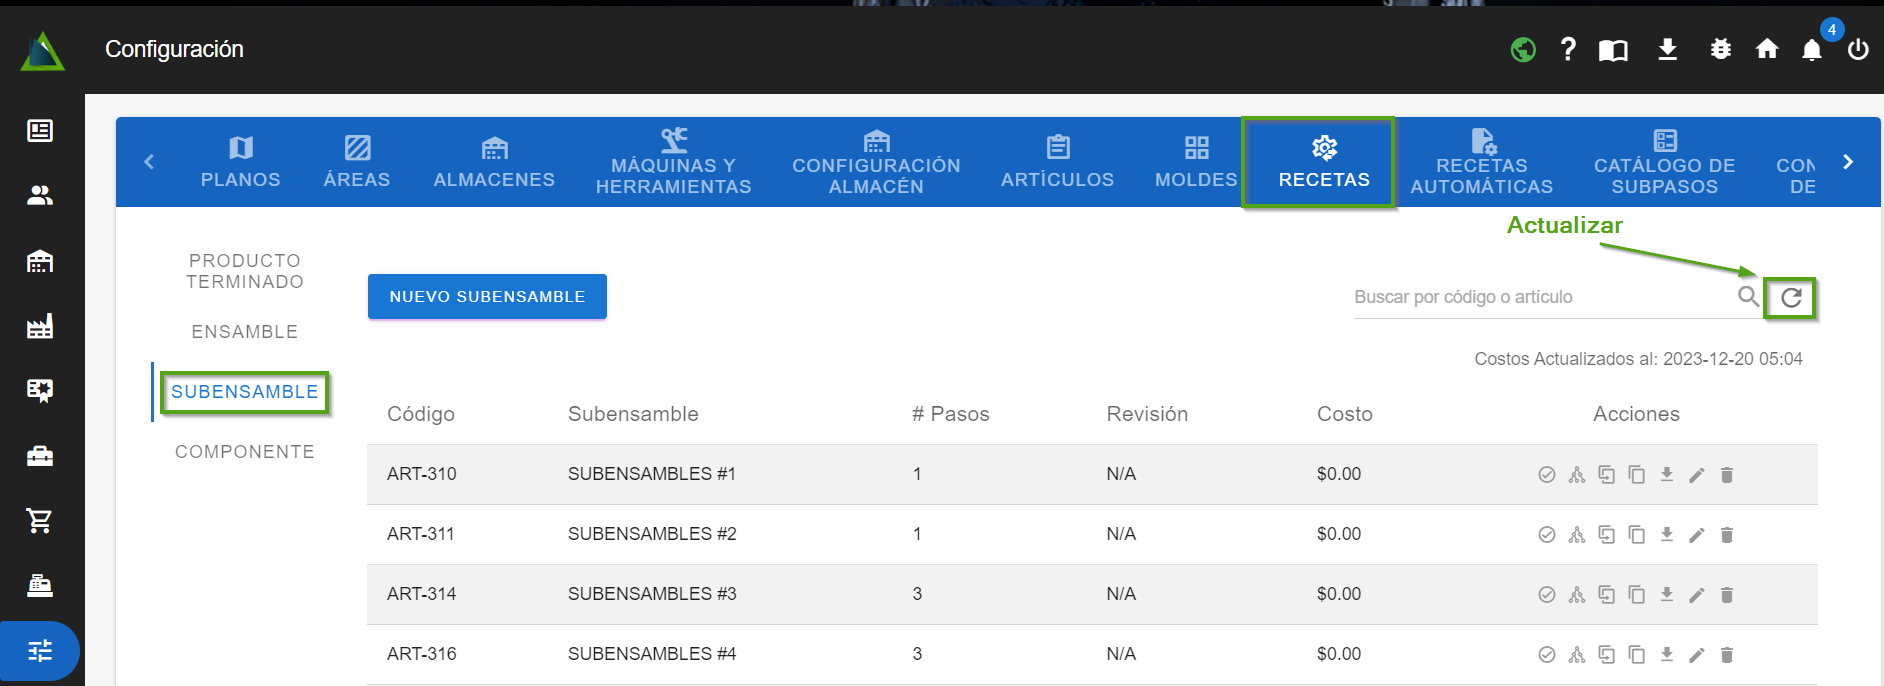This screenshot has width=1884, height=686.
Task: Select the Componente category
Action: (x=245, y=452)
